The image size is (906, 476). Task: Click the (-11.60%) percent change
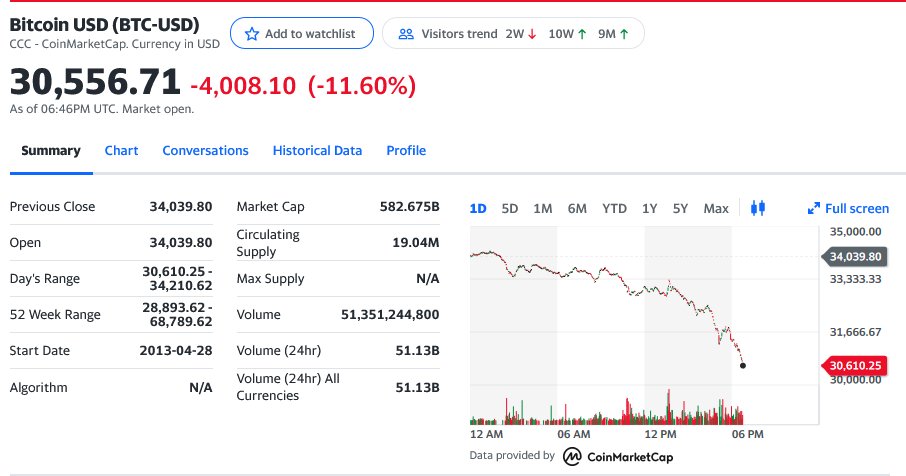(x=362, y=85)
